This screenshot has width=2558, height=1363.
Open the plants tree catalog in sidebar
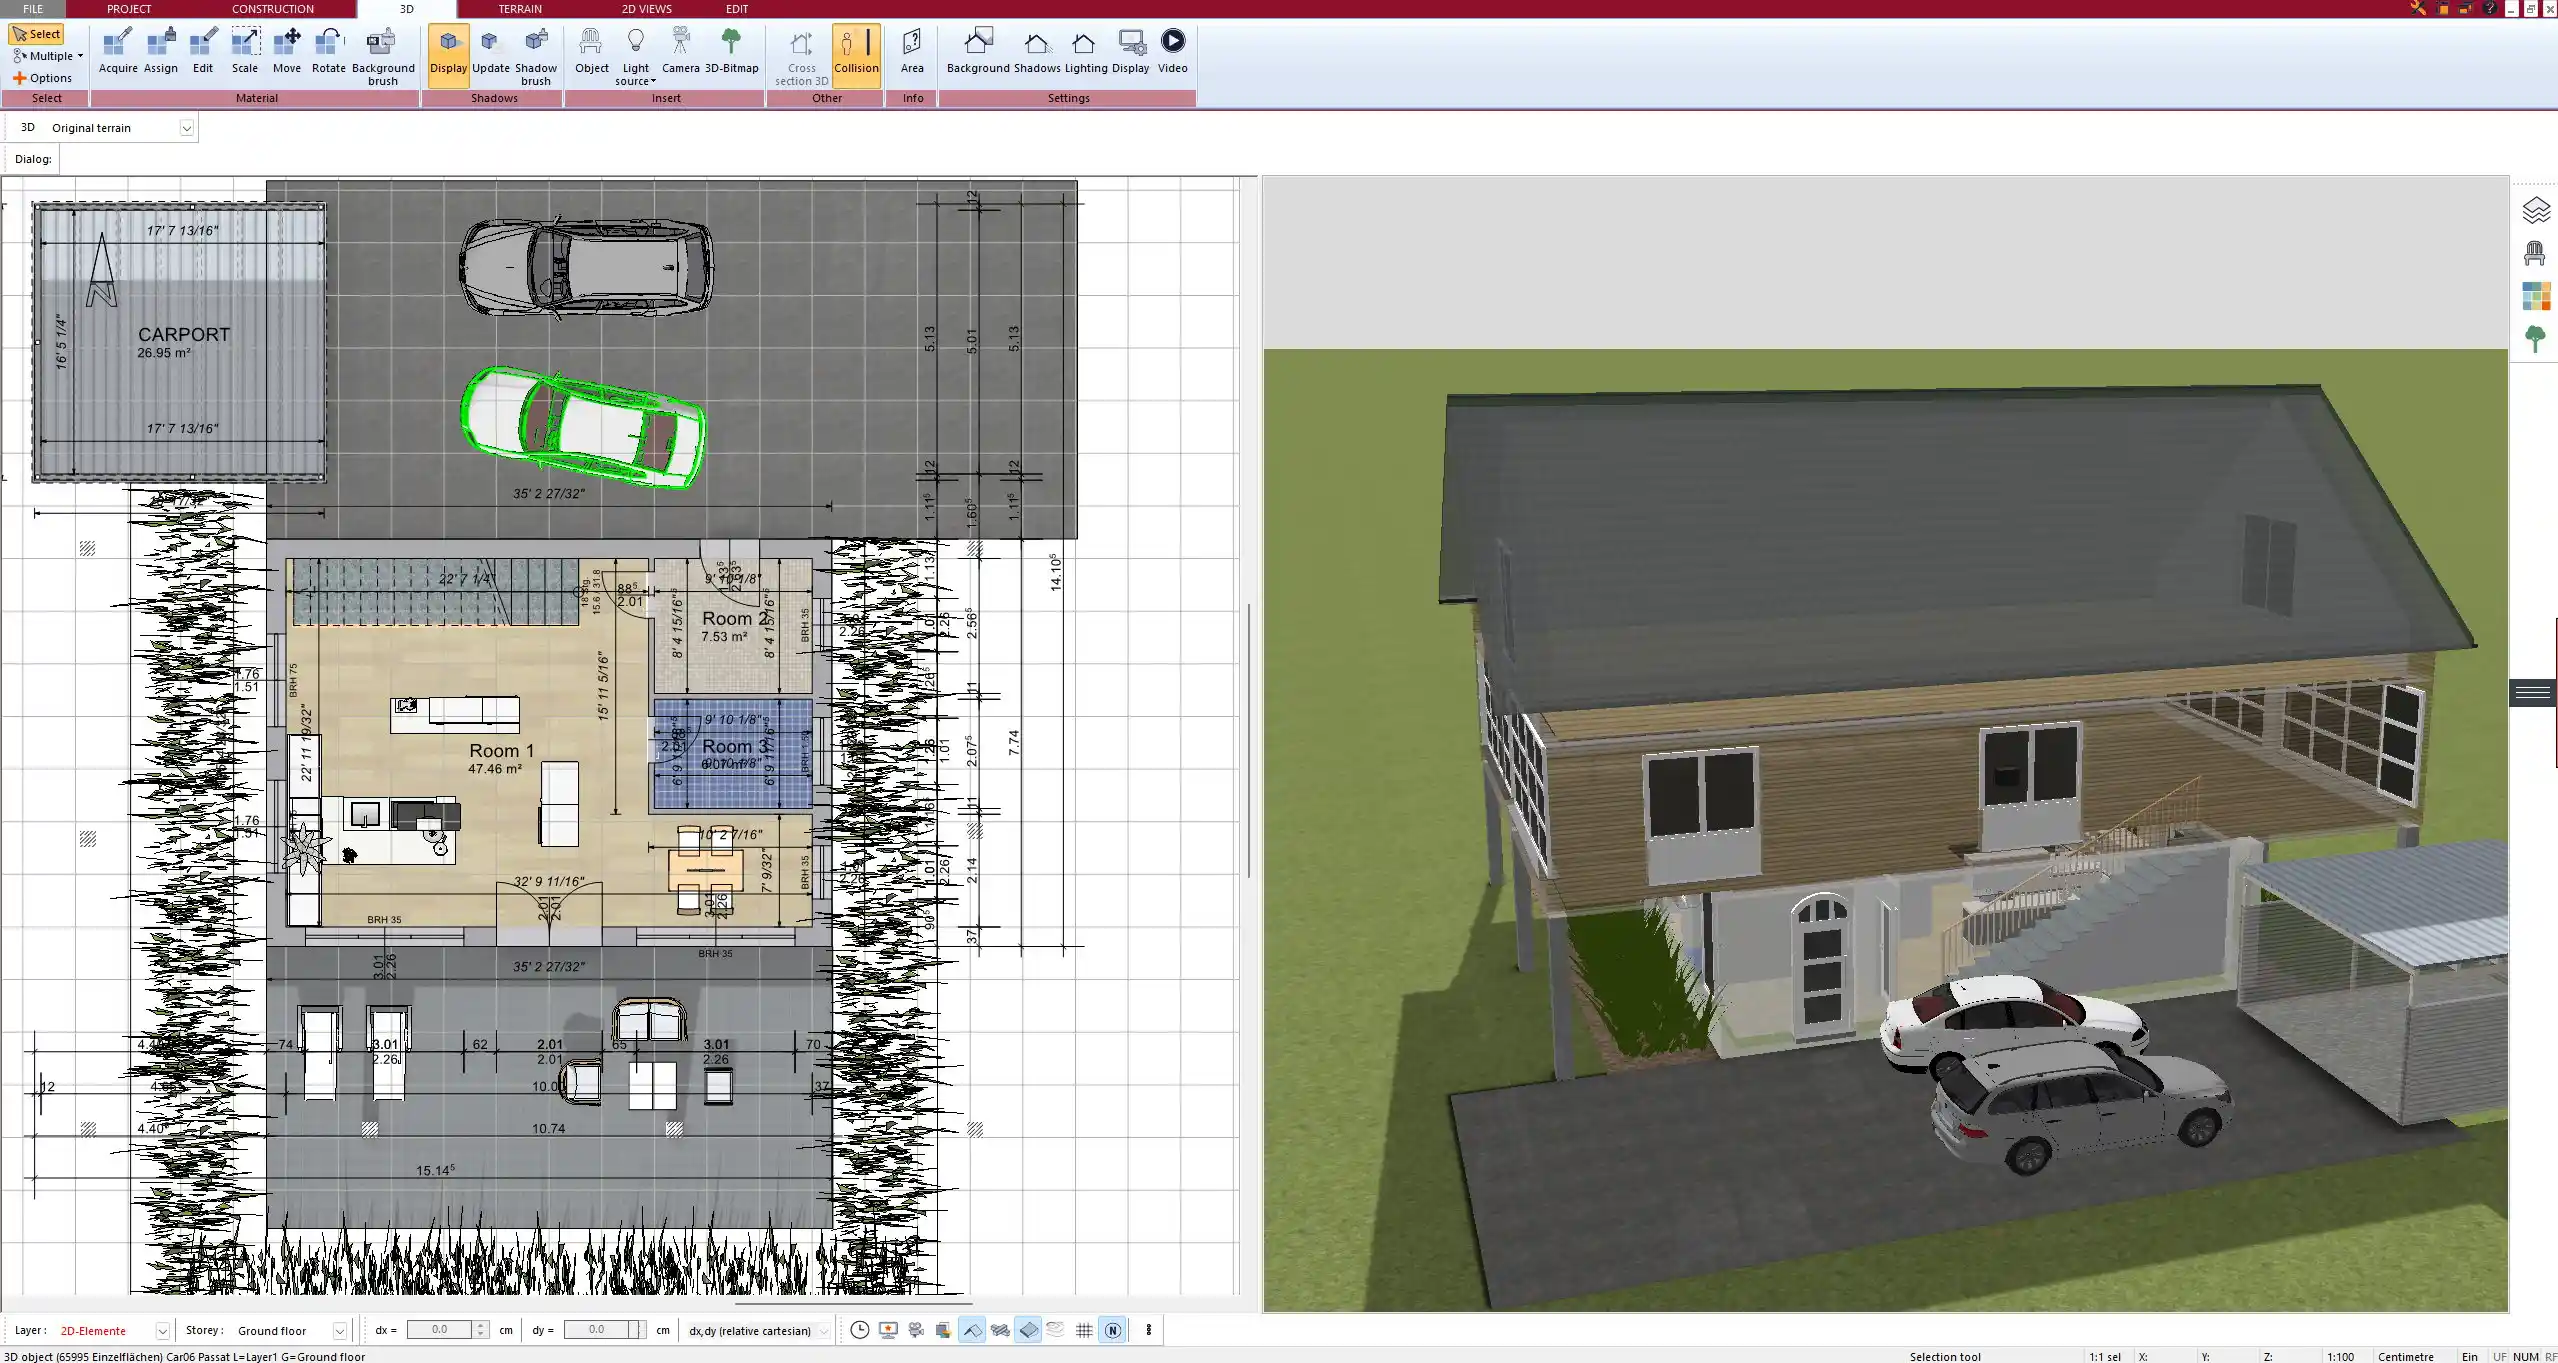click(x=2535, y=339)
